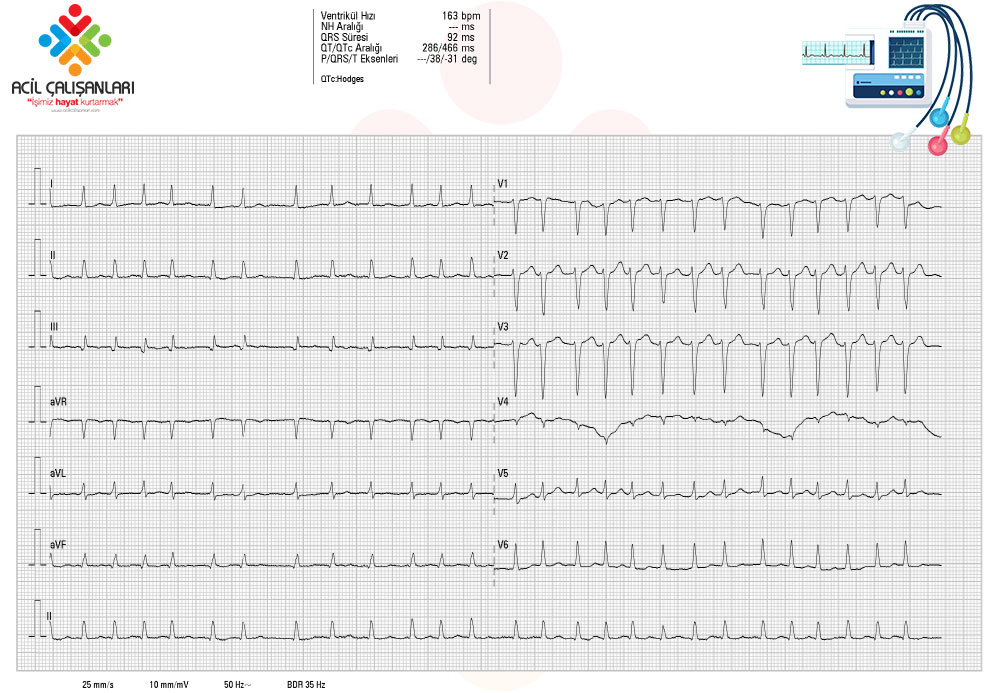Open the ACİL ÇALIŞANLARI title text

73,88
